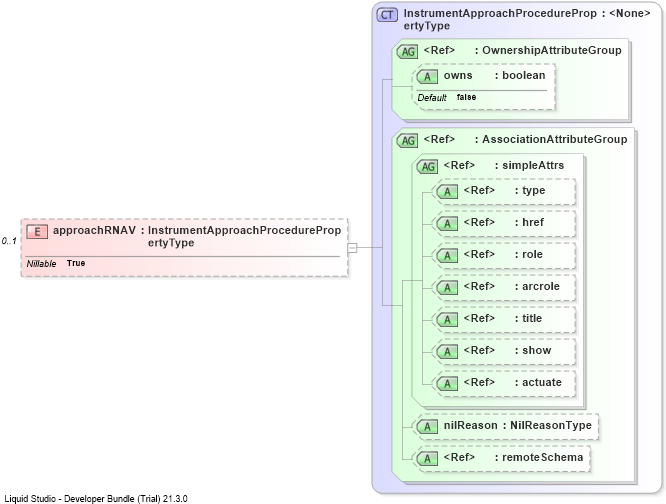
Task: Click the A icon of title attribute
Action: click(x=447, y=320)
